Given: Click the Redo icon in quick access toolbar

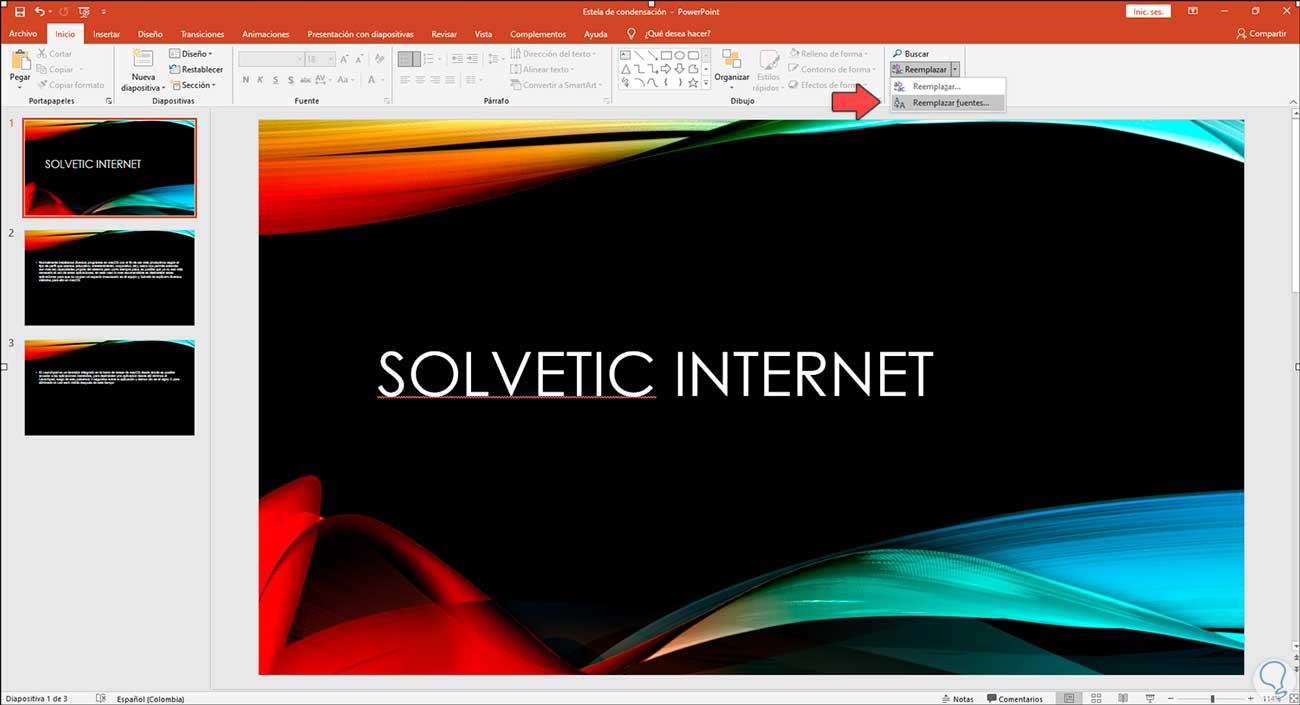Looking at the screenshot, I should (64, 11).
